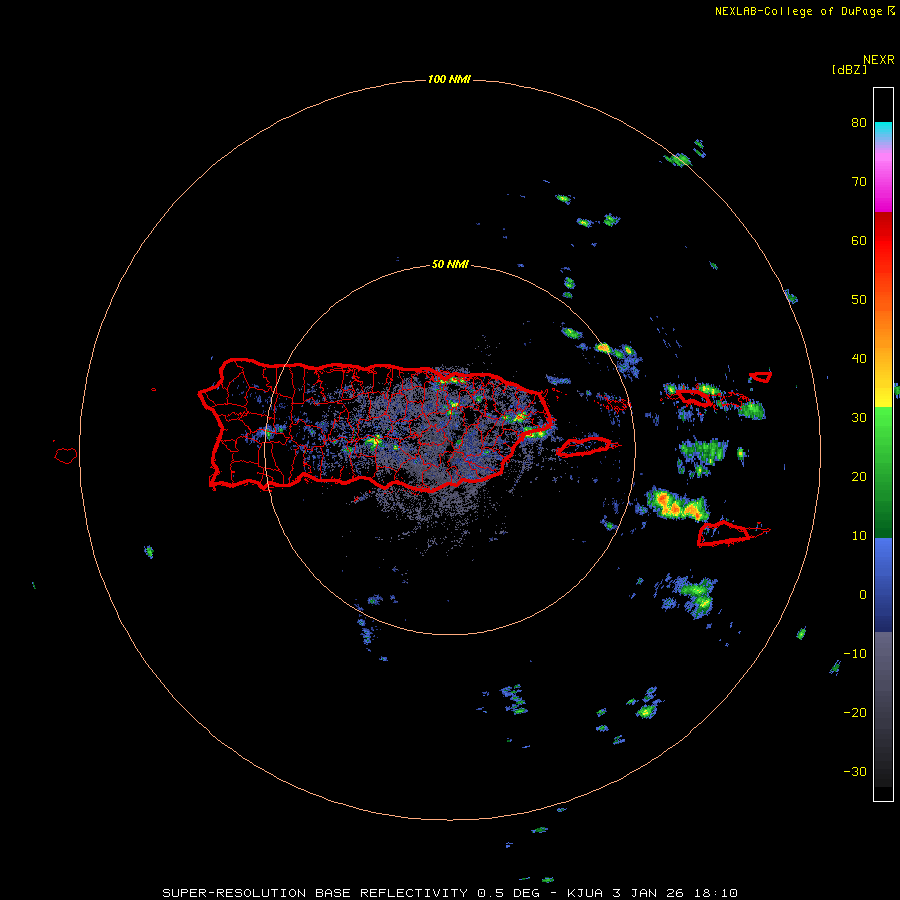The width and height of the screenshot is (900, 900).
Task: Click the 3 JAN 26 date in the caption
Action: pos(649,893)
